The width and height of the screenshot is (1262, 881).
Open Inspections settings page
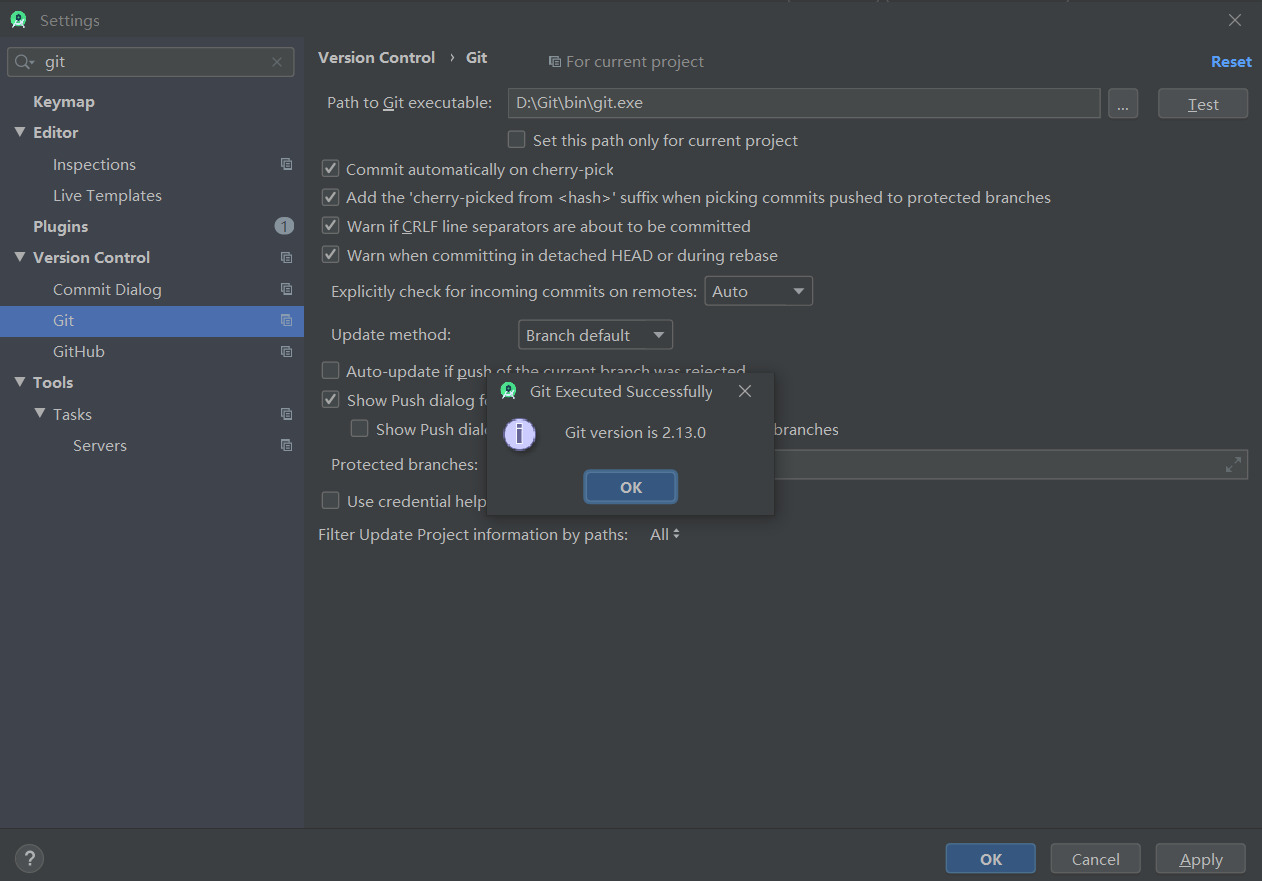[x=94, y=165]
